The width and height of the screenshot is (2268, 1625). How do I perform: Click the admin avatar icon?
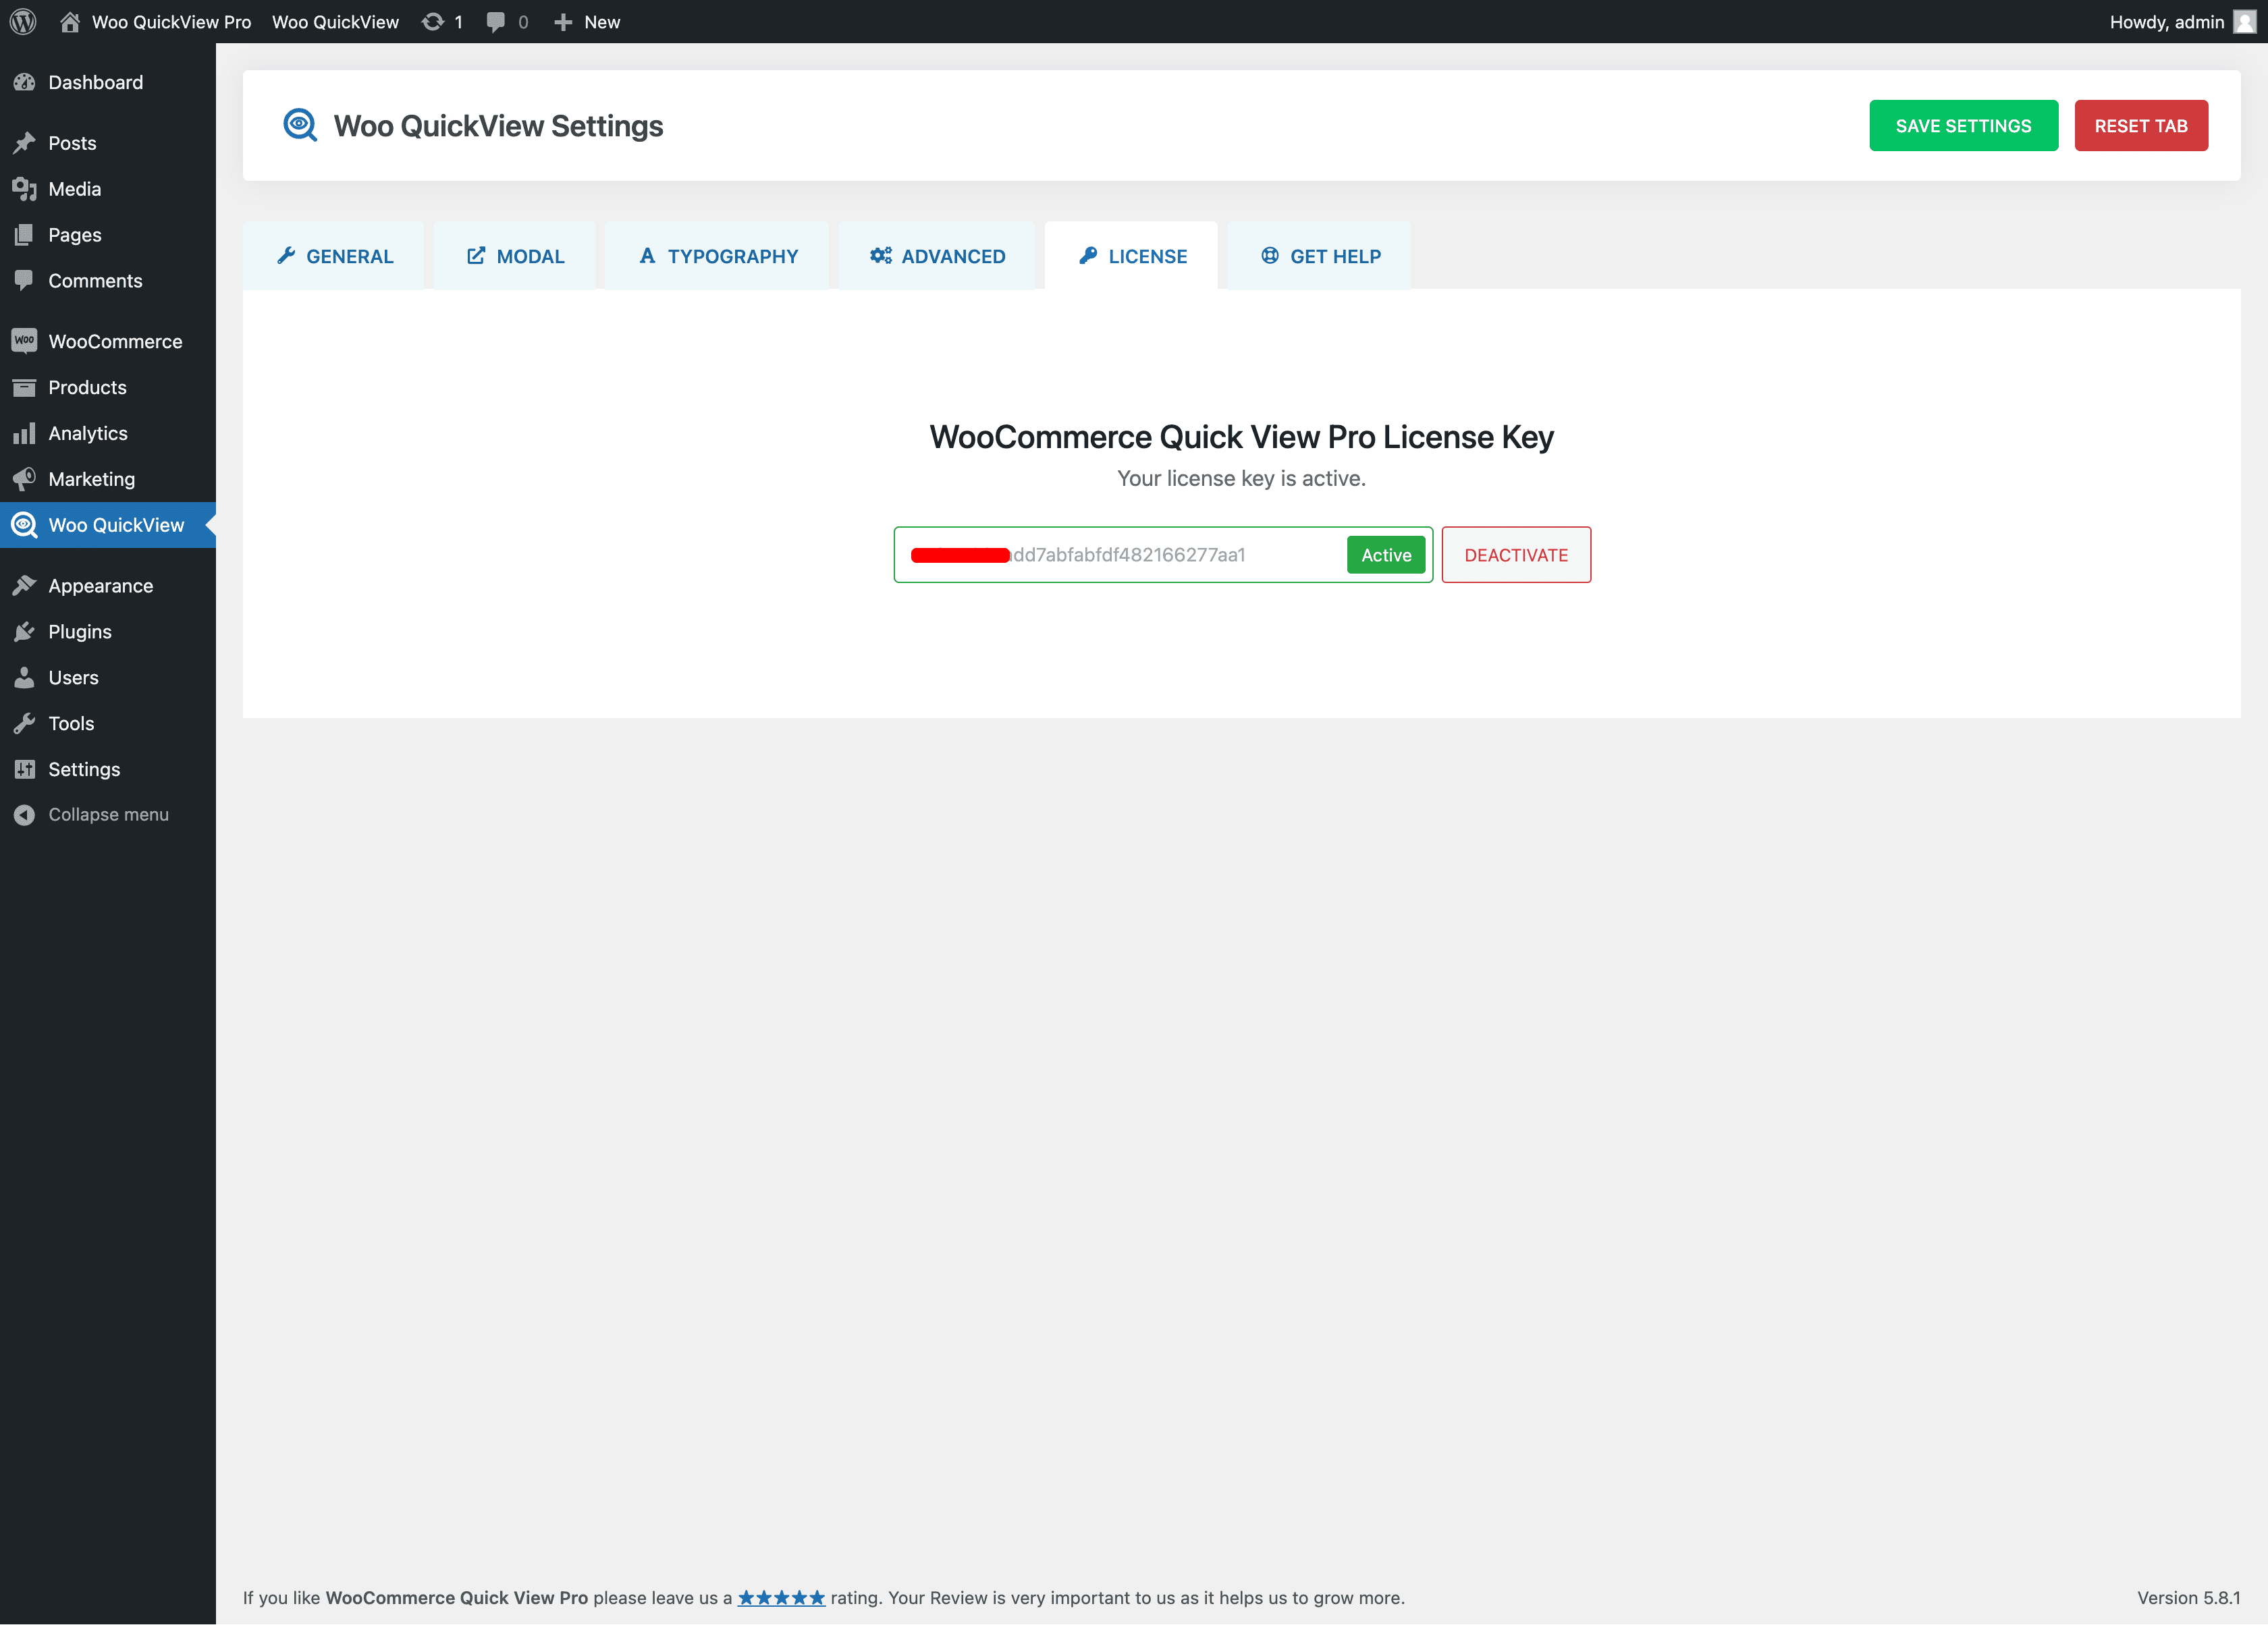[2244, 22]
